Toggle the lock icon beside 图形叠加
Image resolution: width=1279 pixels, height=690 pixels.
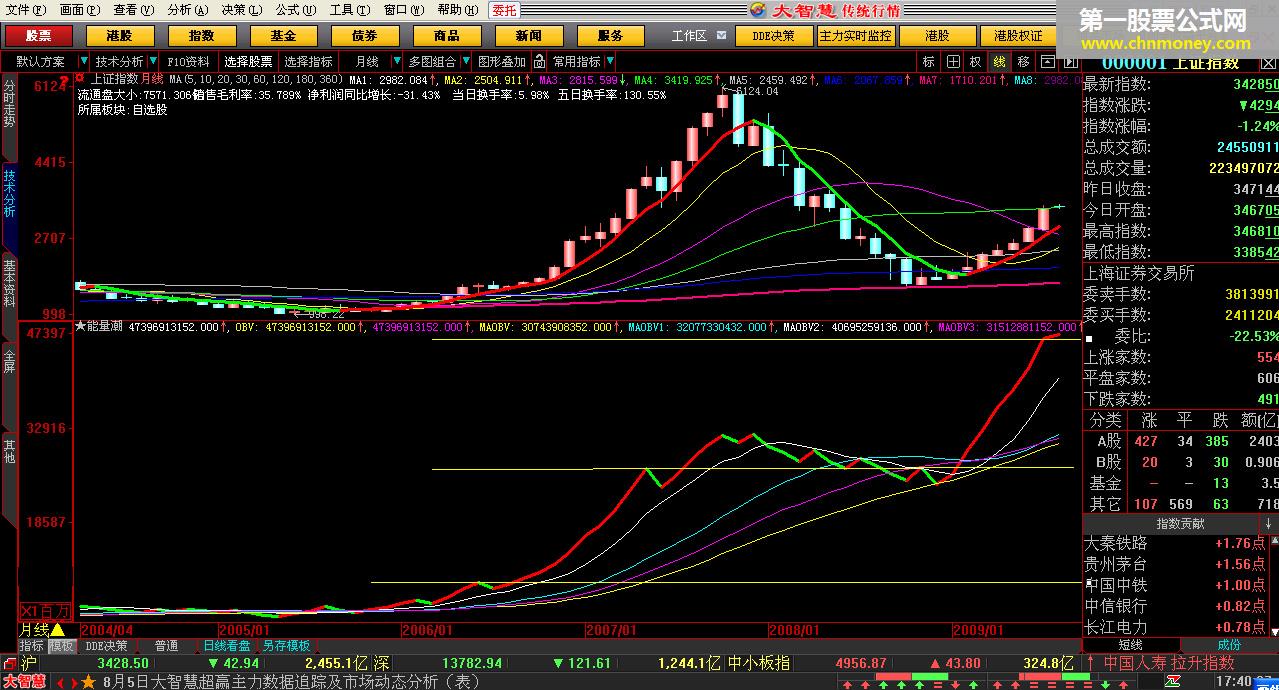[x=537, y=62]
